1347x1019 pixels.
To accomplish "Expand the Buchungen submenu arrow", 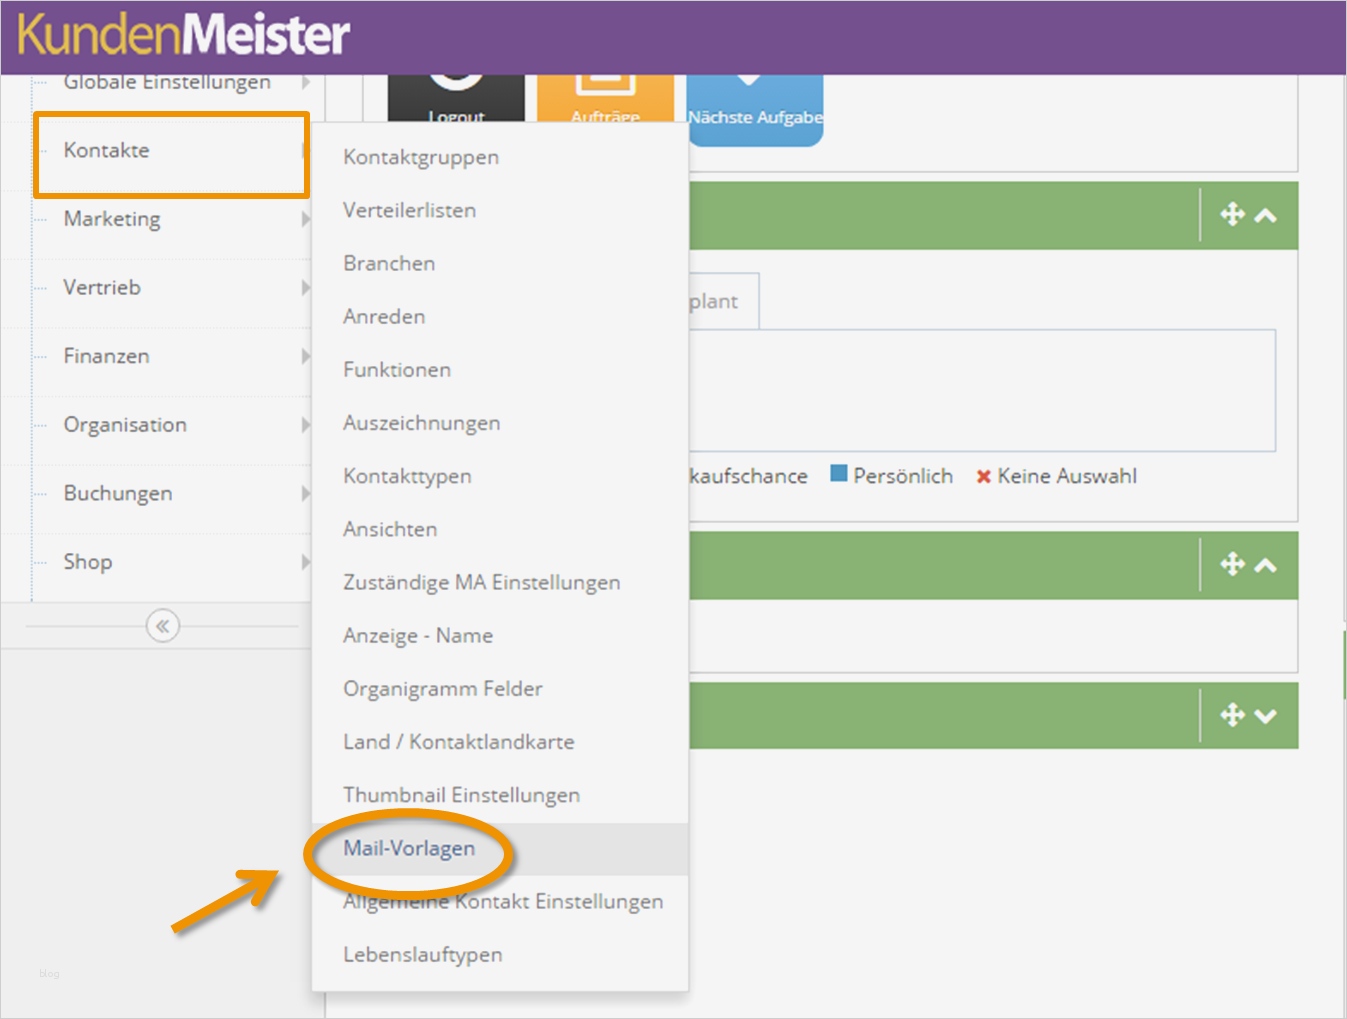I will pos(305,494).
